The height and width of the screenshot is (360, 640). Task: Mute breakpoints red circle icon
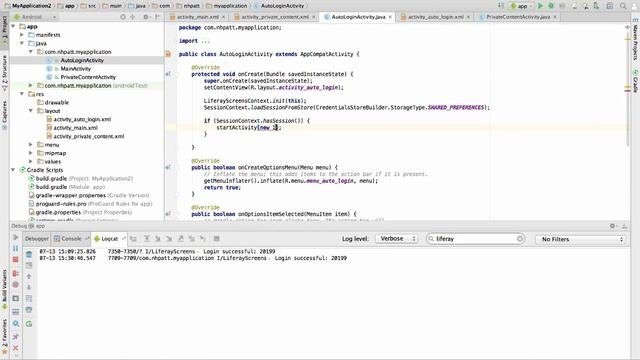(16, 285)
